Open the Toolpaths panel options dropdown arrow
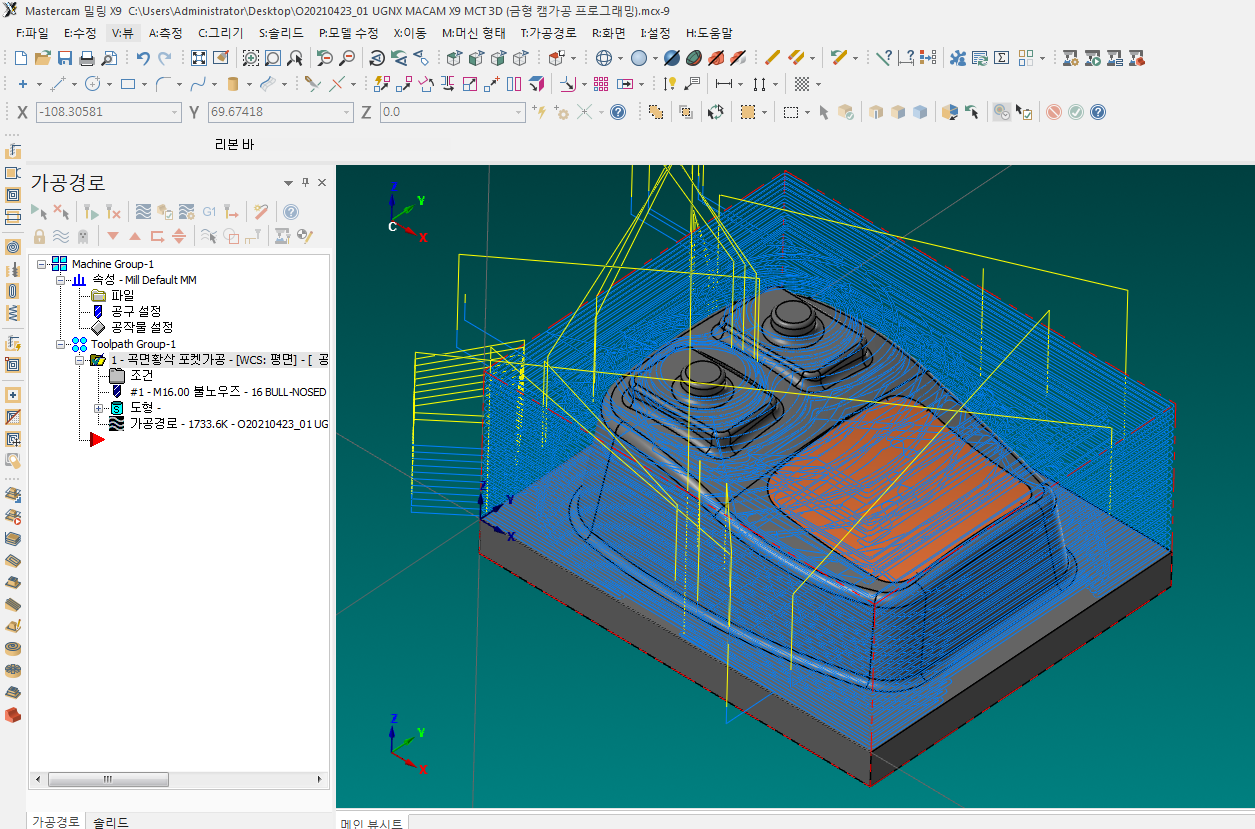This screenshot has width=1255, height=829. pyautogui.click(x=289, y=183)
